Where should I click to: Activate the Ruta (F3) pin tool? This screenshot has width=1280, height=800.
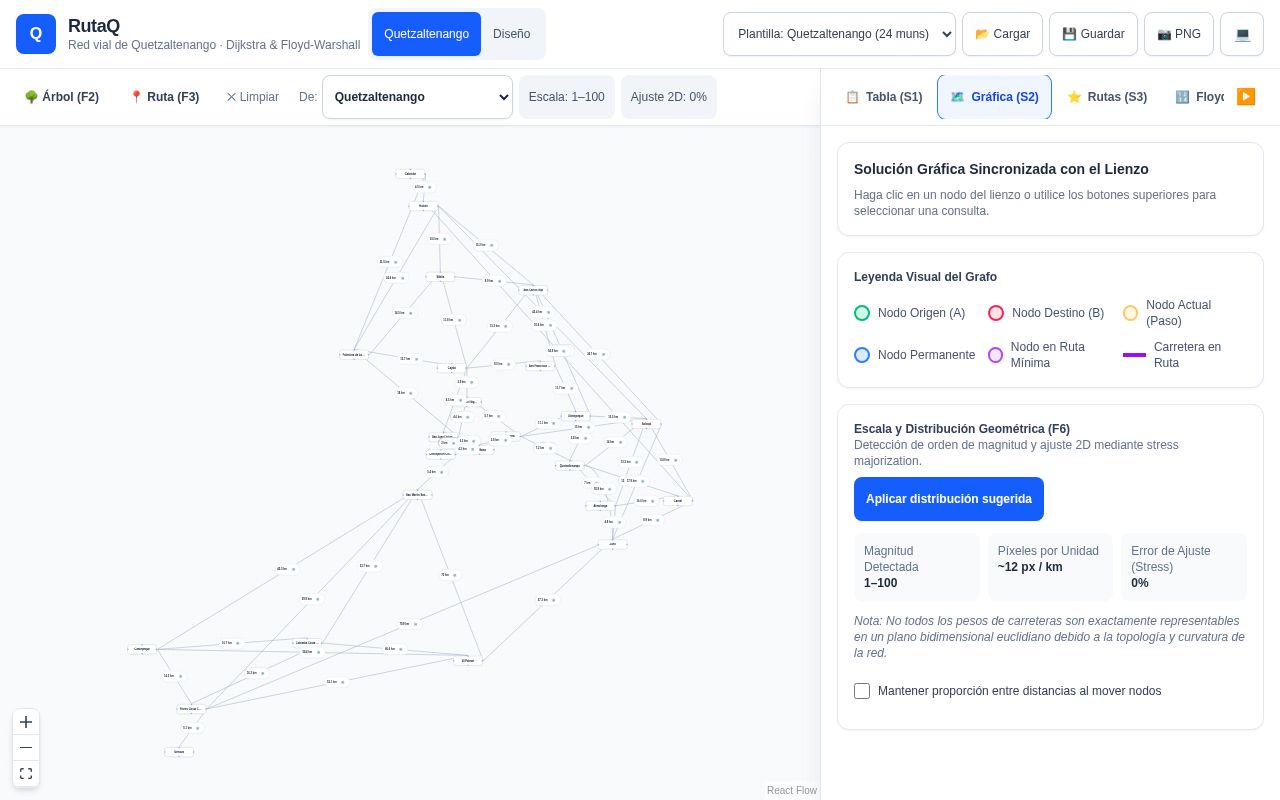(x=164, y=97)
